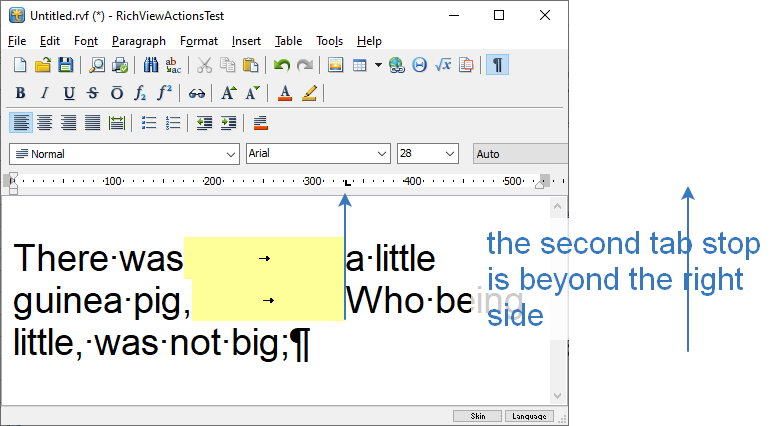Viewport: 777px width, 426px height.
Task: Toggle show paragraph marks button
Action: tap(497, 66)
